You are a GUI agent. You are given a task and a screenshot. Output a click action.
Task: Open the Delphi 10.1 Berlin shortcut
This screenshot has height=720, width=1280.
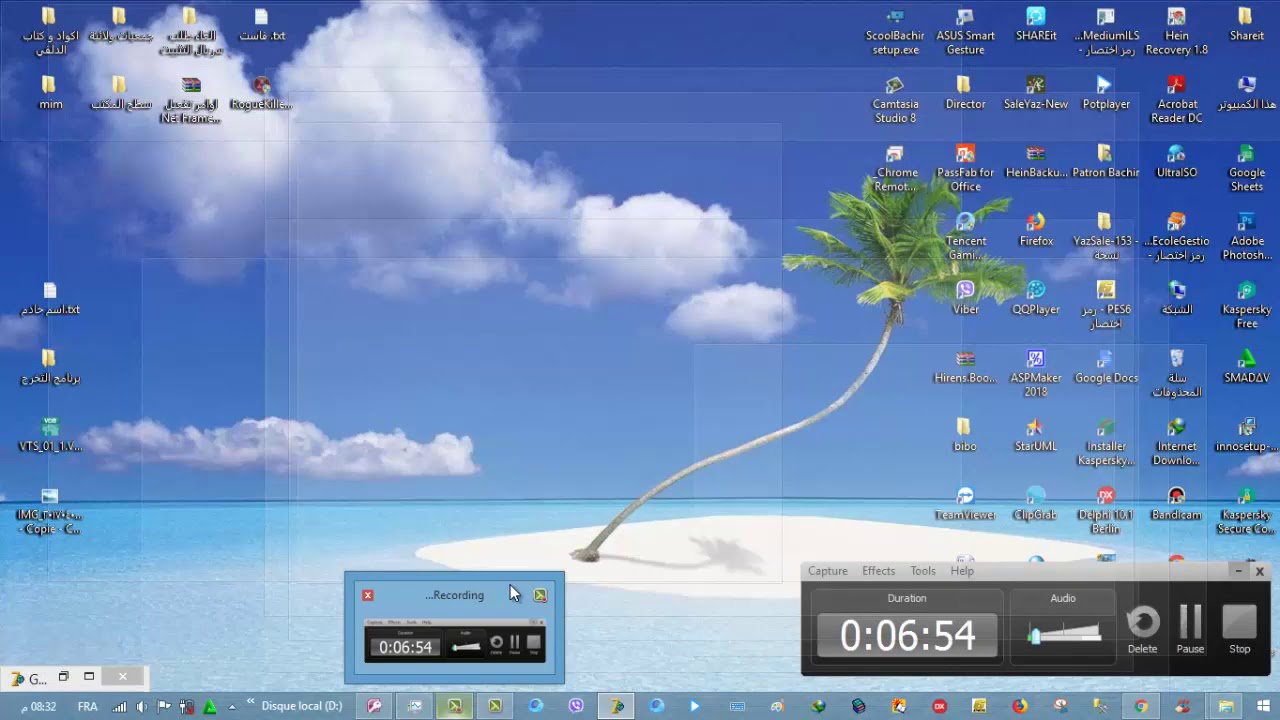(x=1106, y=510)
